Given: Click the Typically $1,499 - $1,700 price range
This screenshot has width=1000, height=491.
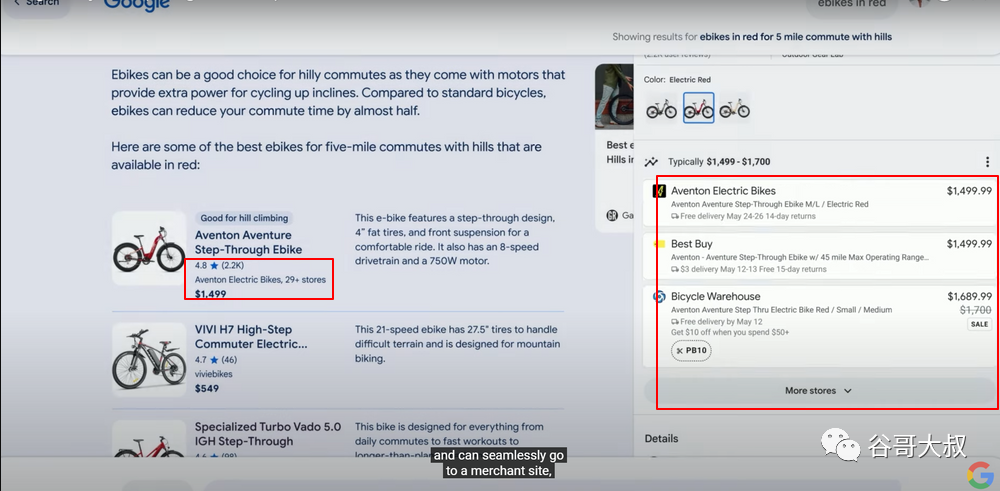Looking at the screenshot, I should [719, 162].
